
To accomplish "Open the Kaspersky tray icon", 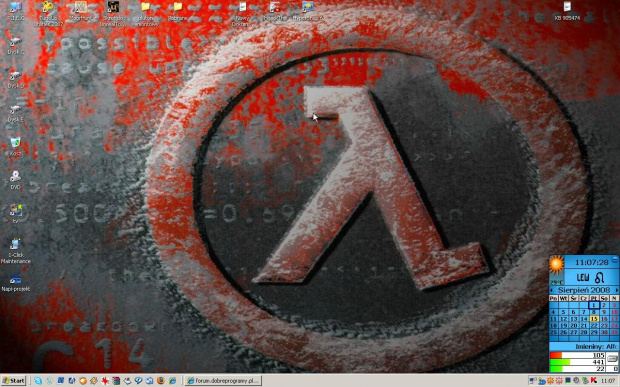I will (x=594, y=381).
